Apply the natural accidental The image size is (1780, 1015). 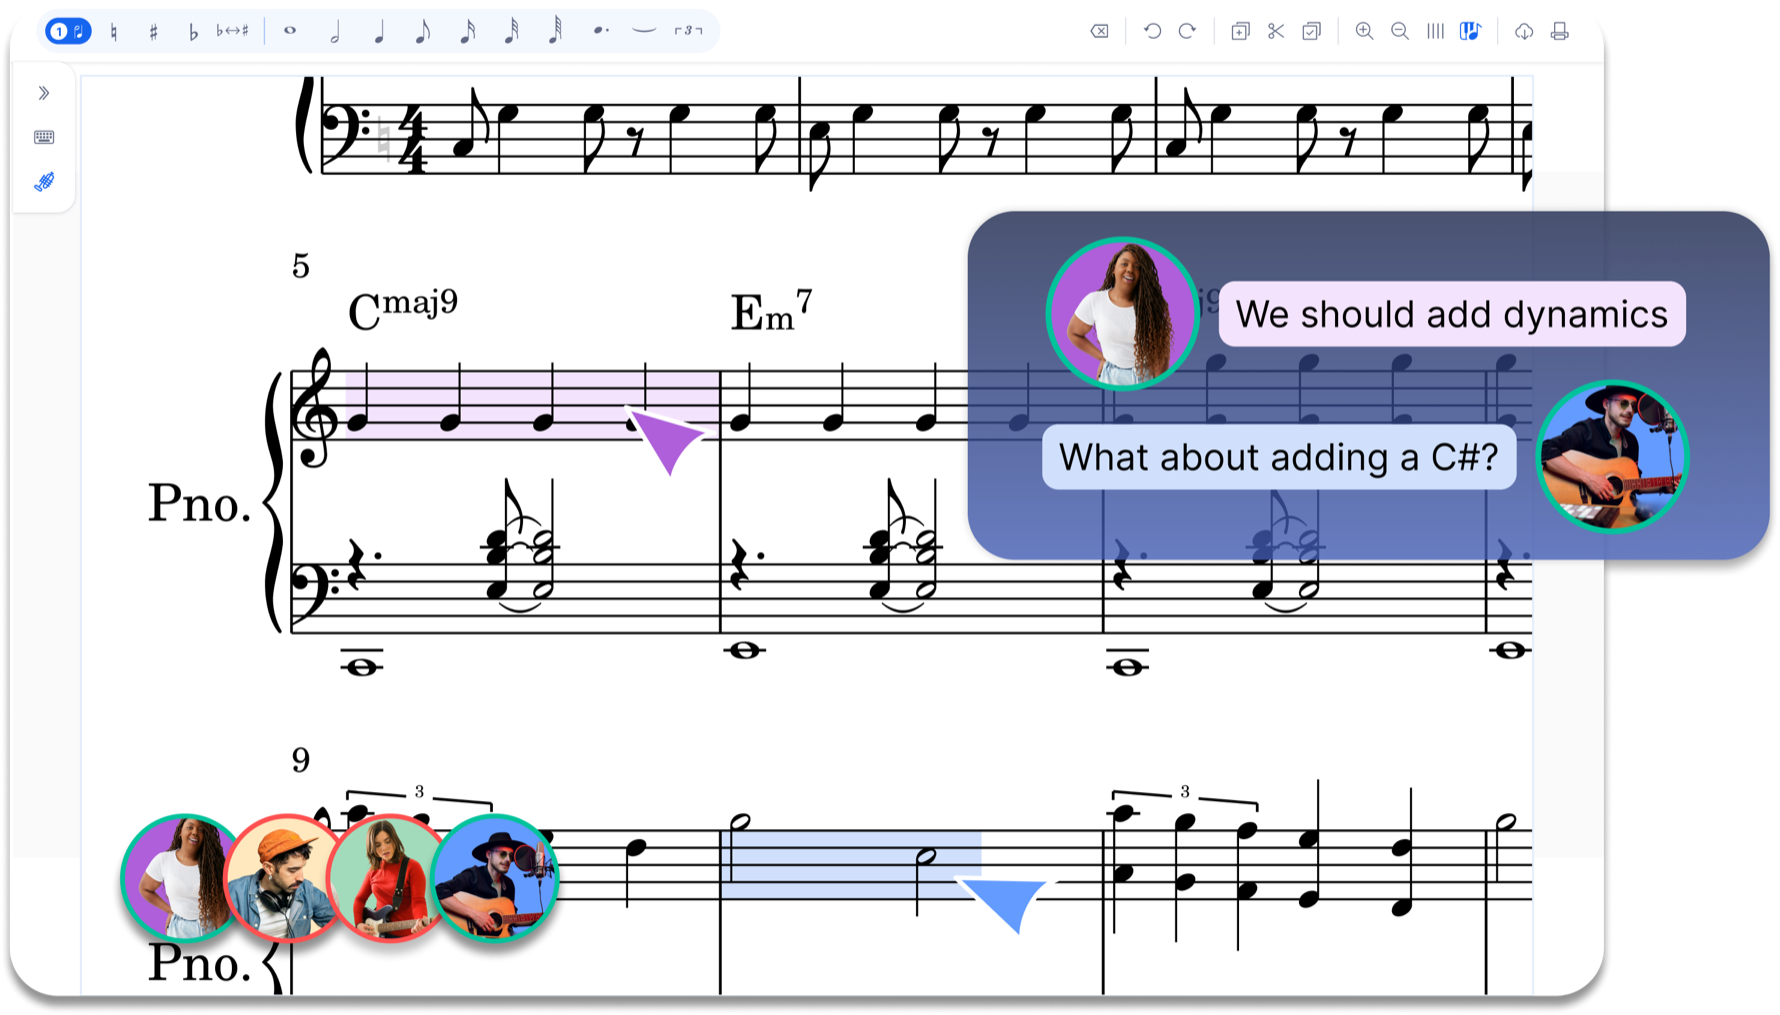(114, 32)
